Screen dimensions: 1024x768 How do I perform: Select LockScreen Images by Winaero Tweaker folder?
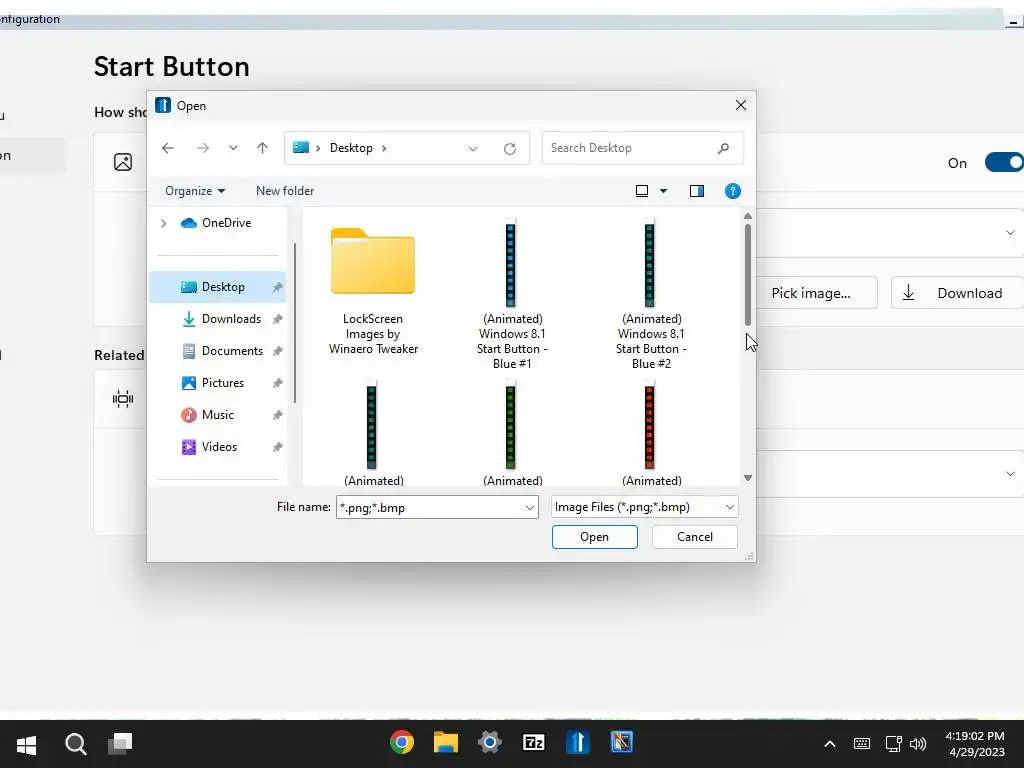(373, 291)
